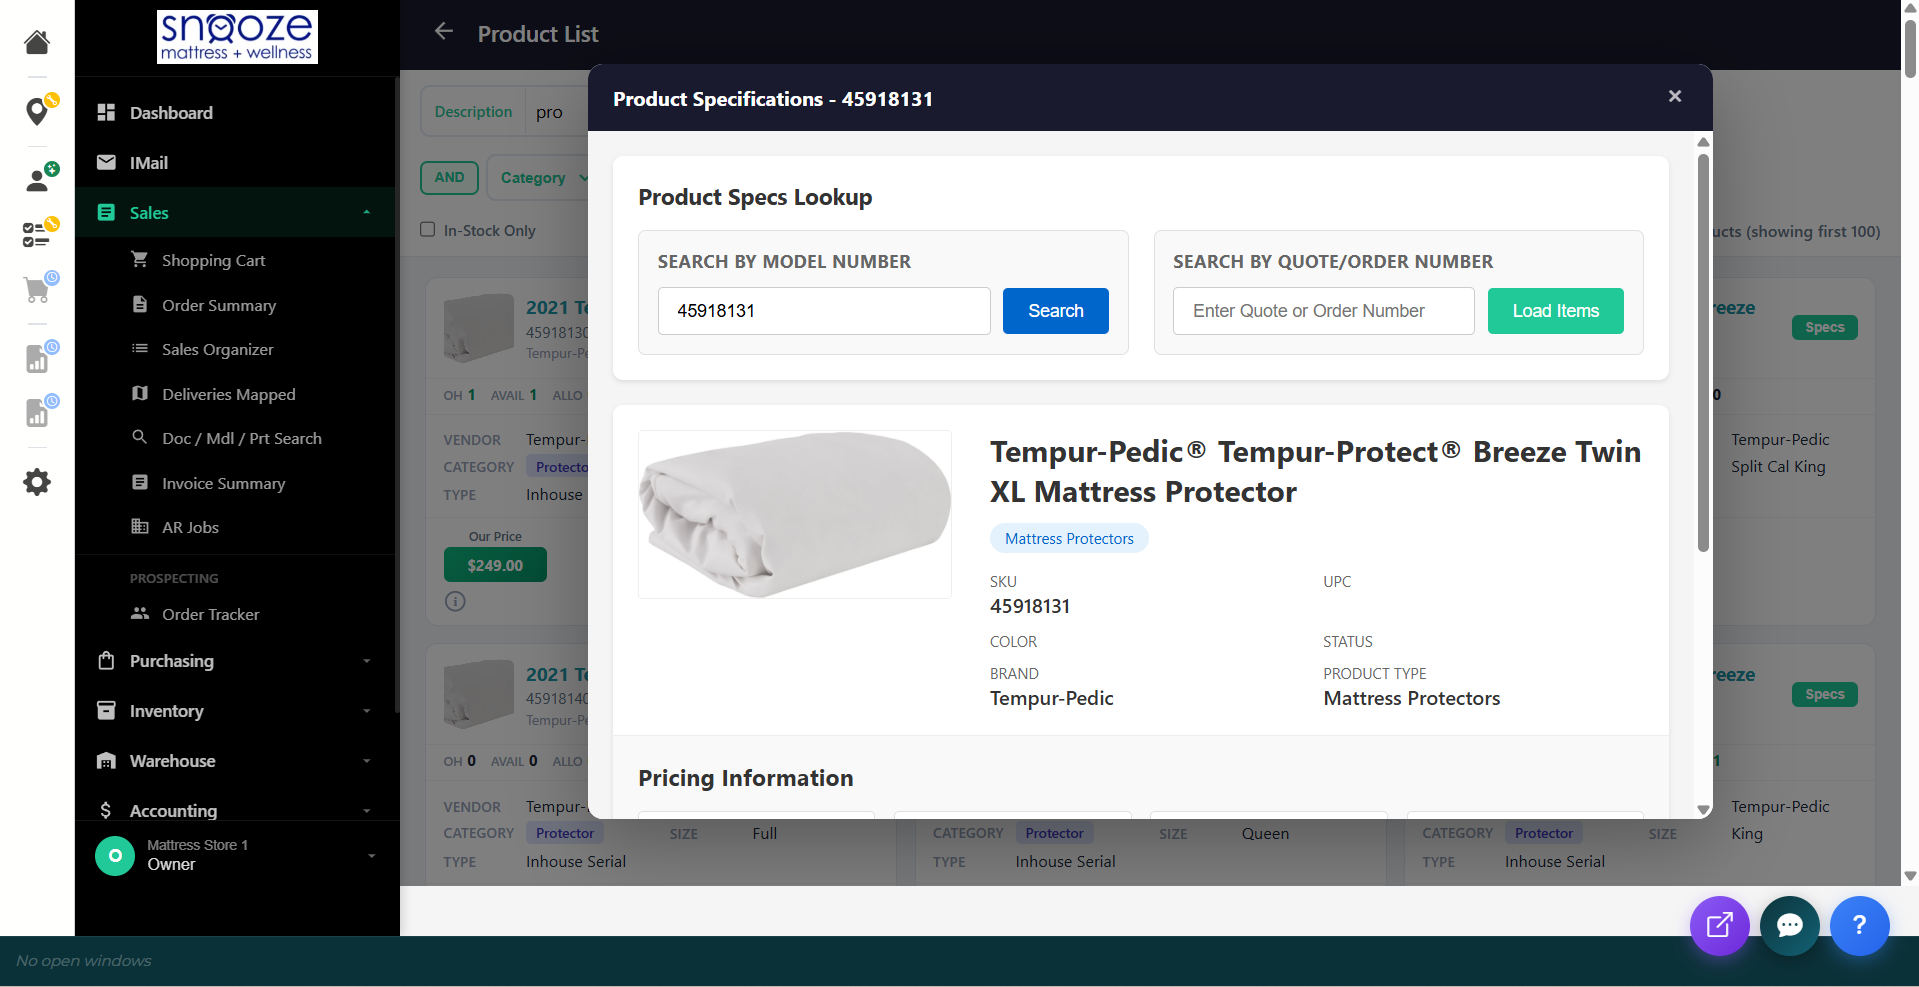1919x987 pixels.
Task: Click the $249.00 Our Price button
Action: click(495, 565)
